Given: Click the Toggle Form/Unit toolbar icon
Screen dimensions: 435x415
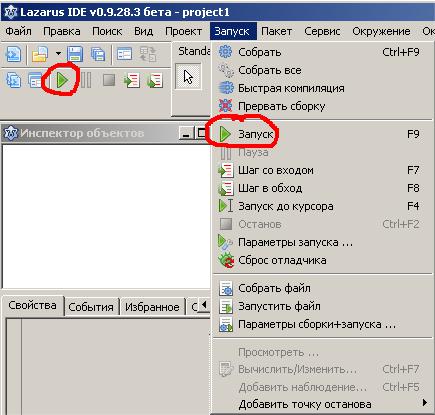Looking at the screenshot, I should (148, 54).
